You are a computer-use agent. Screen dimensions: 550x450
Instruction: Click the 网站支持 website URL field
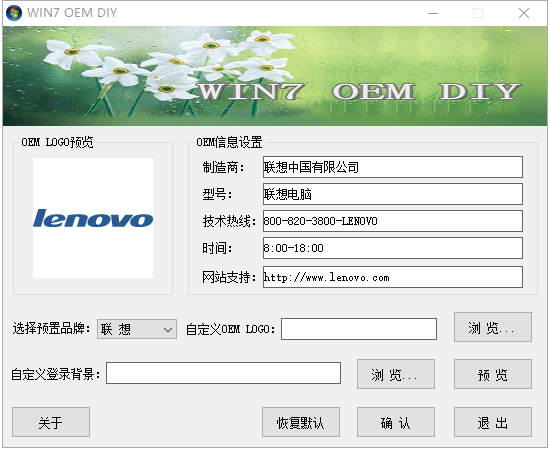393,277
